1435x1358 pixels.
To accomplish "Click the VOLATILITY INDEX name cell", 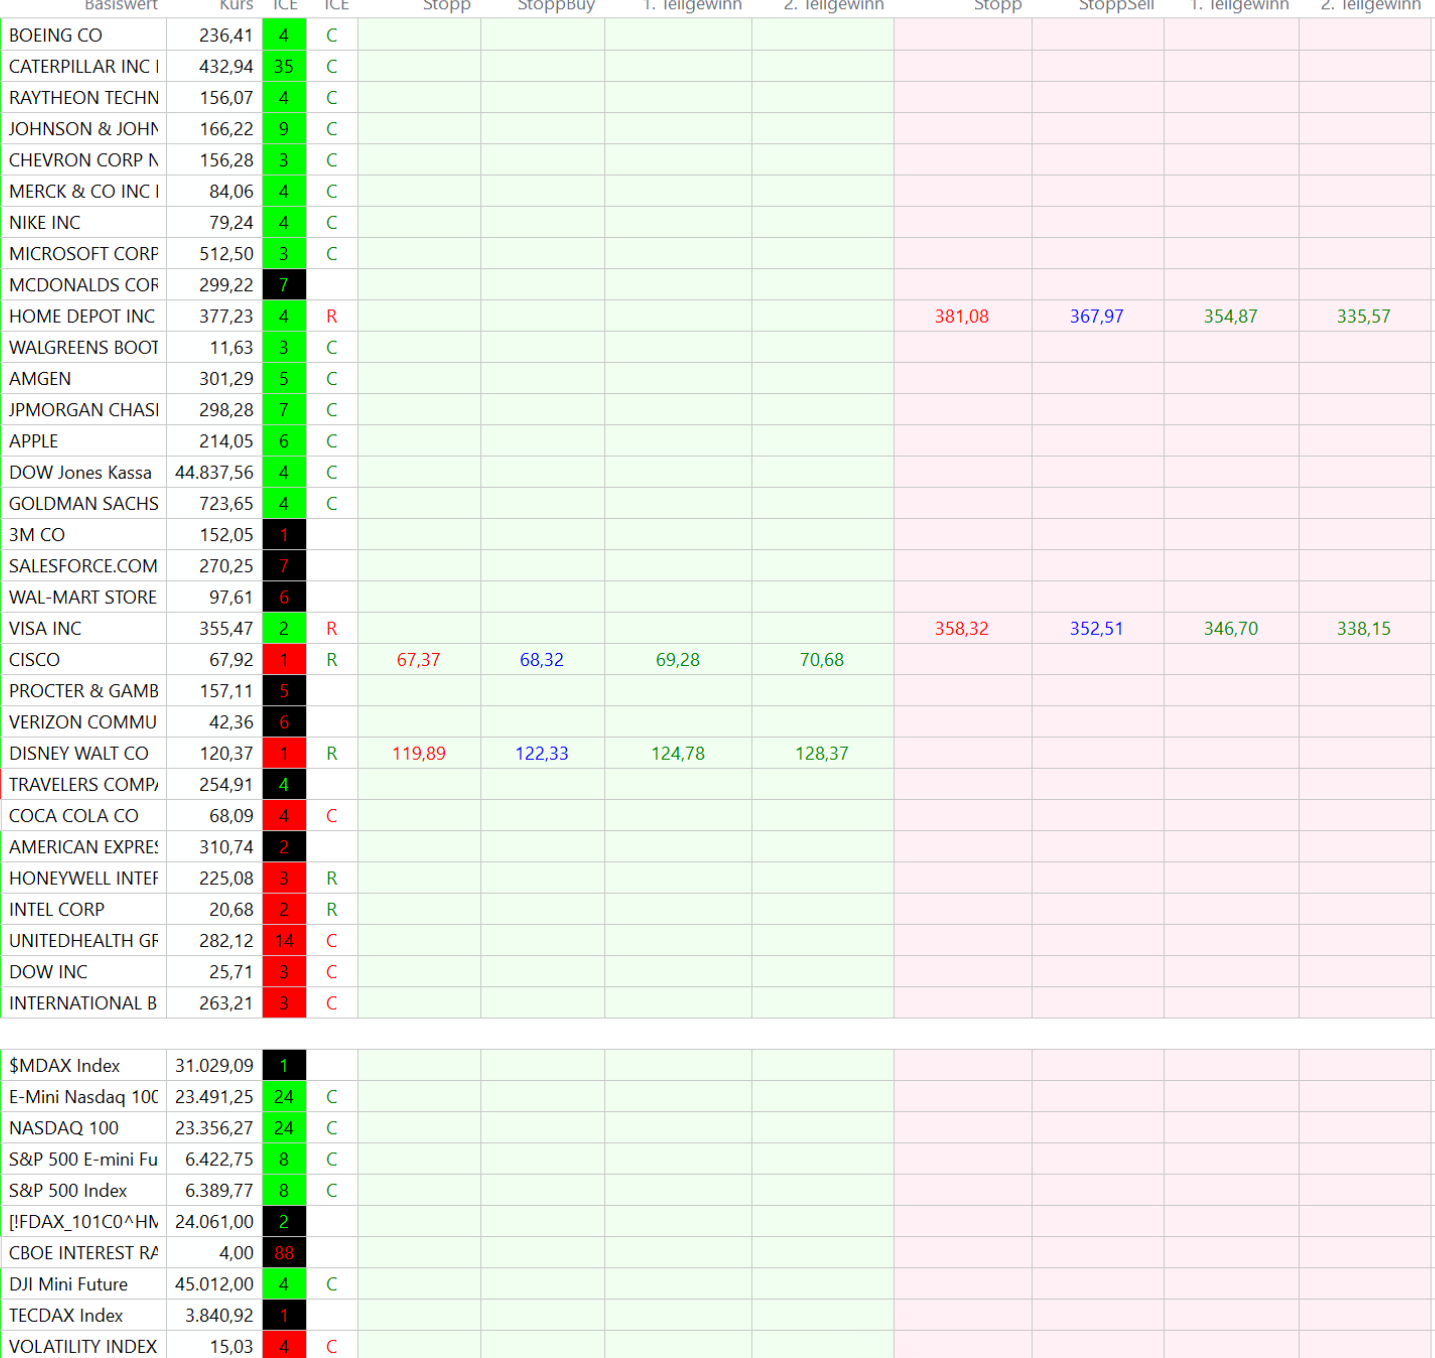I will pos(84,1346).
